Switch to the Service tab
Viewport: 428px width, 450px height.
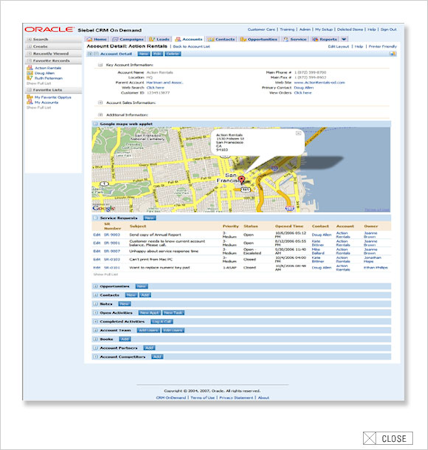(x=295, y=39)
